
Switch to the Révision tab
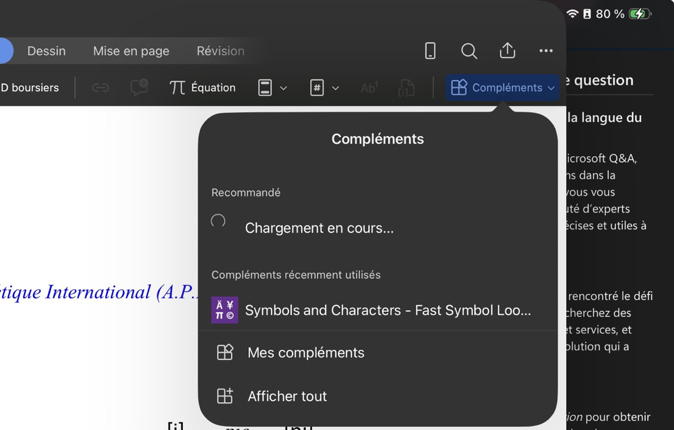click(x=221, y=51)
